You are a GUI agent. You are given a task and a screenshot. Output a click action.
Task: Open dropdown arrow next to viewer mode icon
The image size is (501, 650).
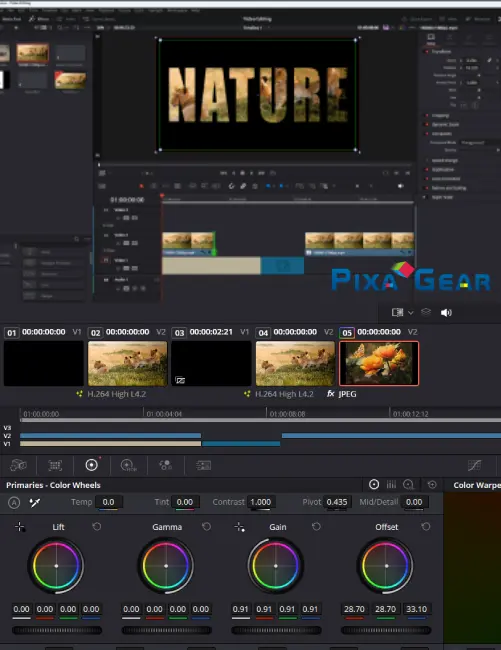pos(411,313)
